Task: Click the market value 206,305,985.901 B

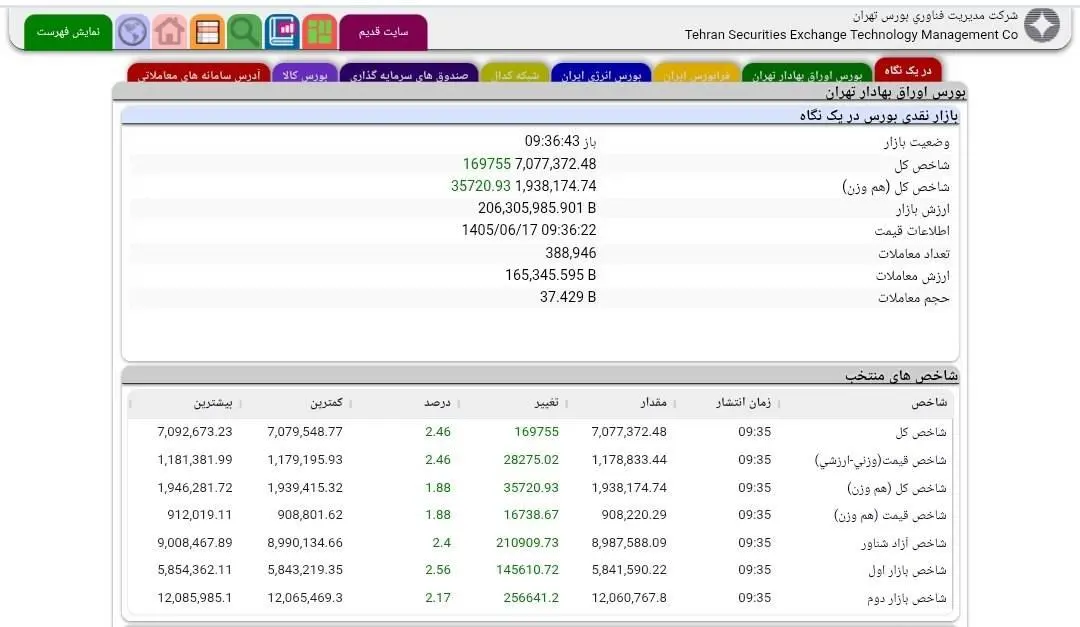Action: coord(537,208)
